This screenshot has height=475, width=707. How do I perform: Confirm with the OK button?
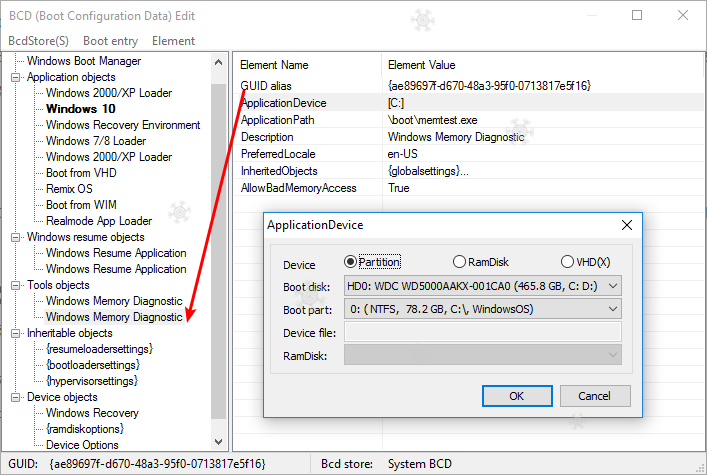click(x=517, y=396)
